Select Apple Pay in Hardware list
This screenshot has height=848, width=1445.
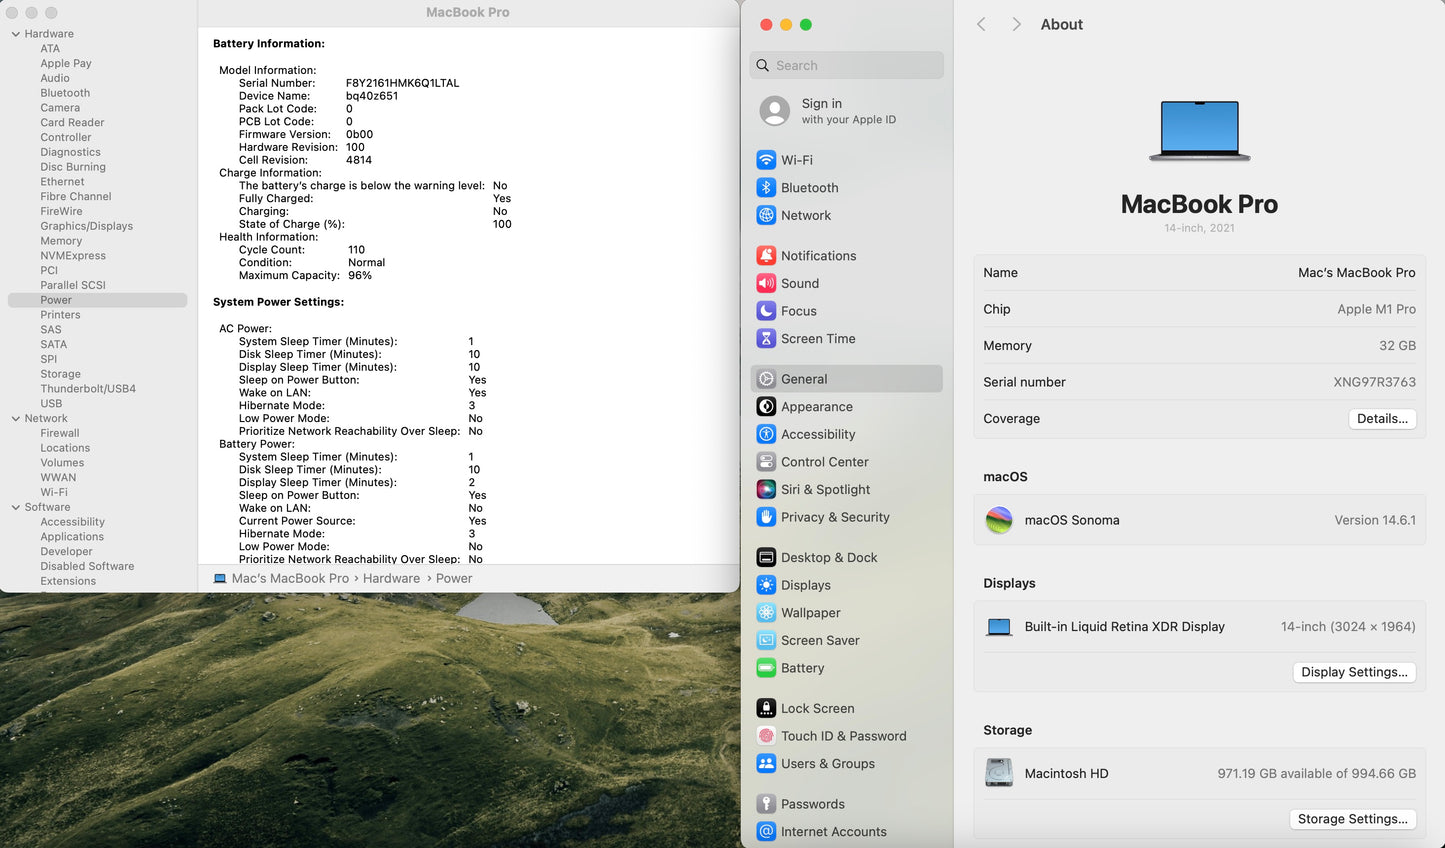tap(66, 63)
